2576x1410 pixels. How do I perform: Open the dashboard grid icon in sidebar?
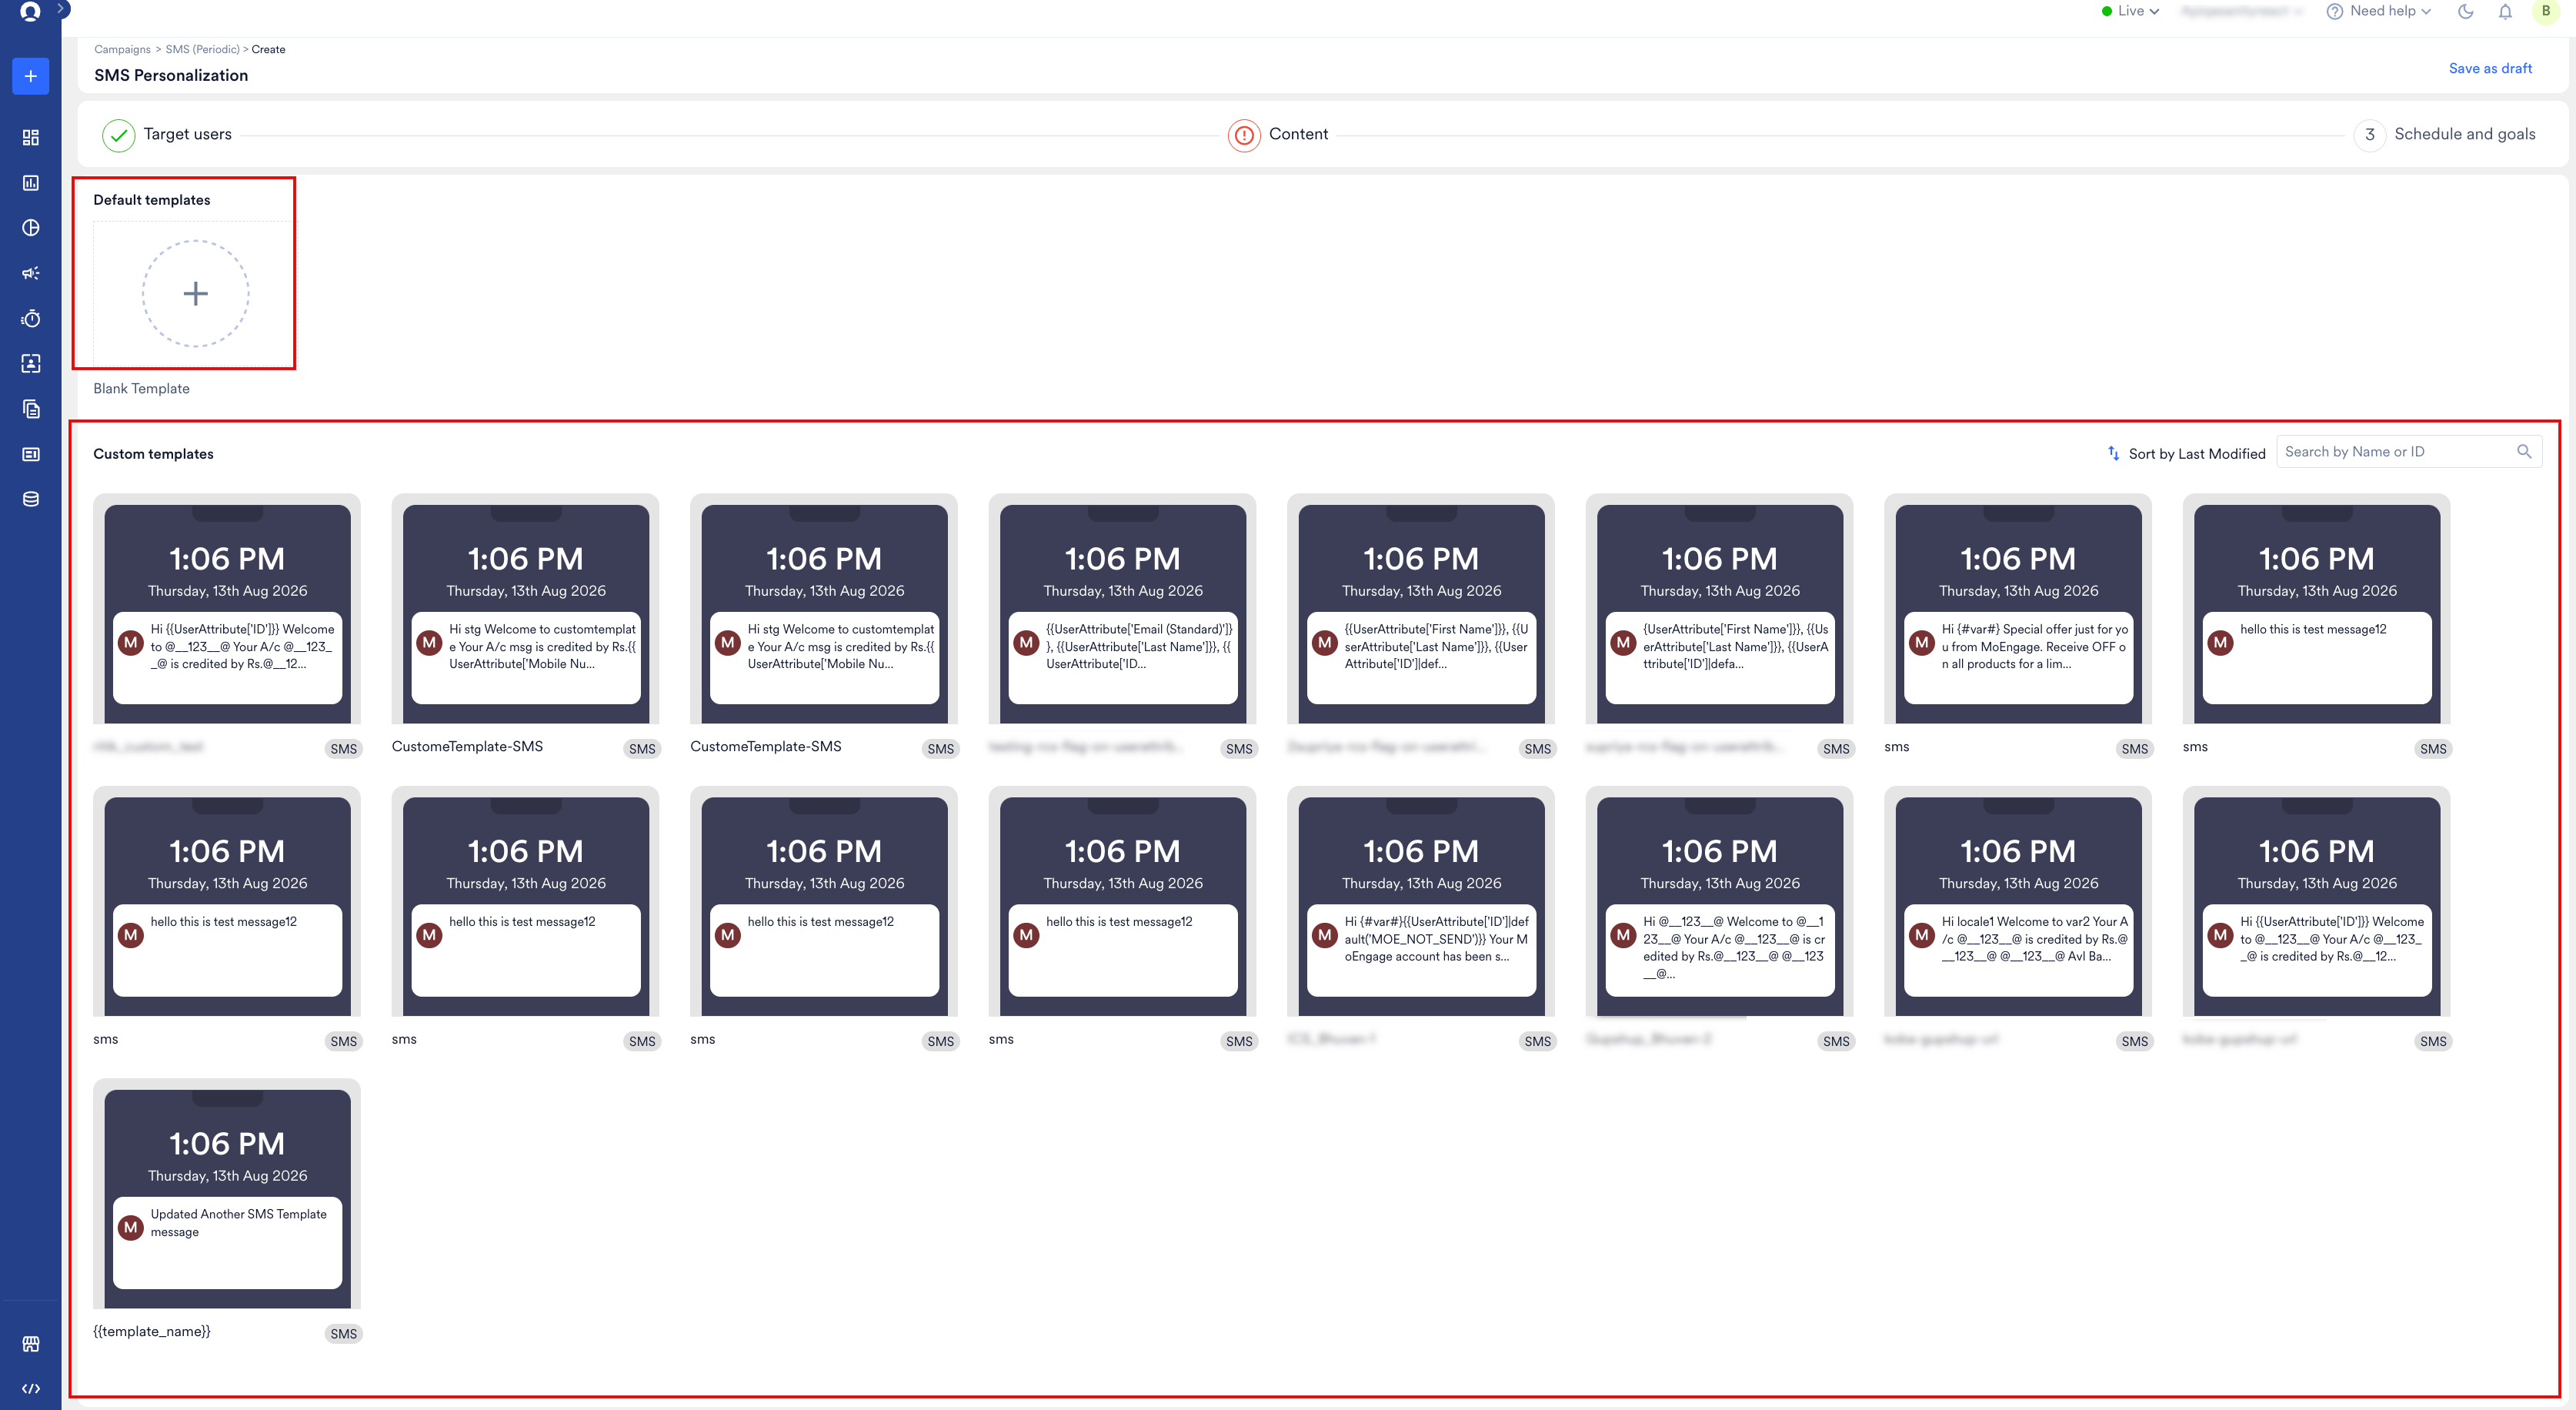(30, 138)
